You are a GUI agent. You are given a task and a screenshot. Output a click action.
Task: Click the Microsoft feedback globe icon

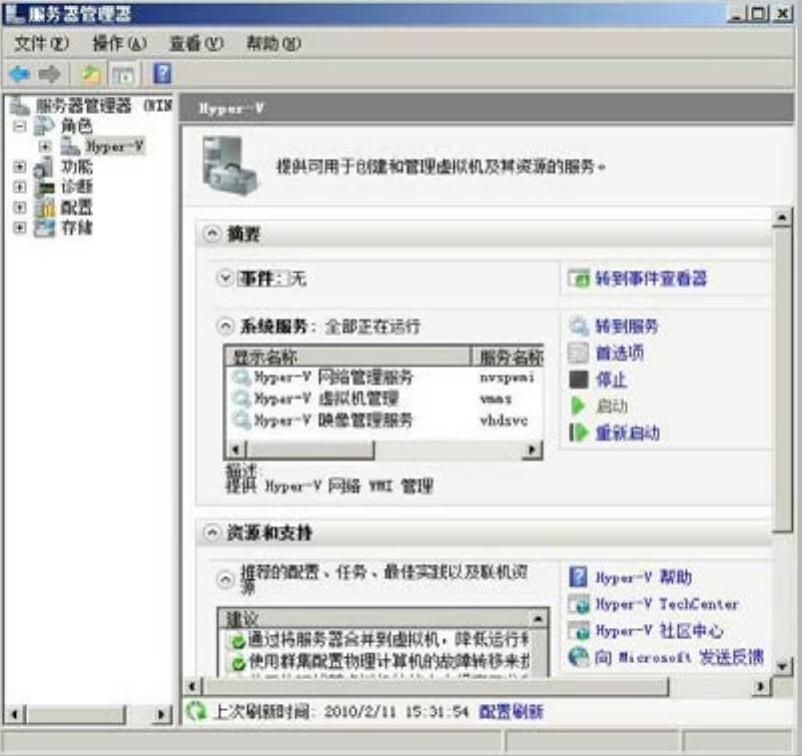(578, 657)
